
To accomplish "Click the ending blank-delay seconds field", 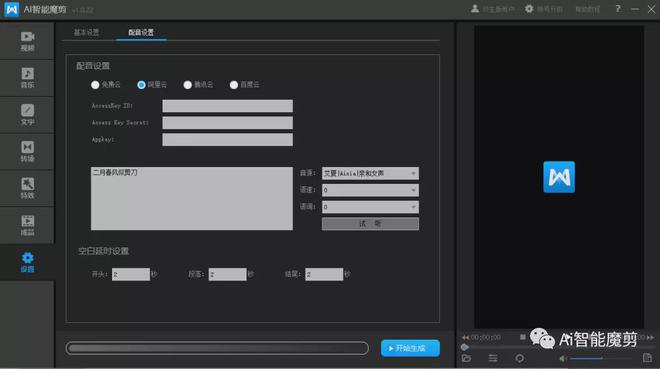I will 324,274.
